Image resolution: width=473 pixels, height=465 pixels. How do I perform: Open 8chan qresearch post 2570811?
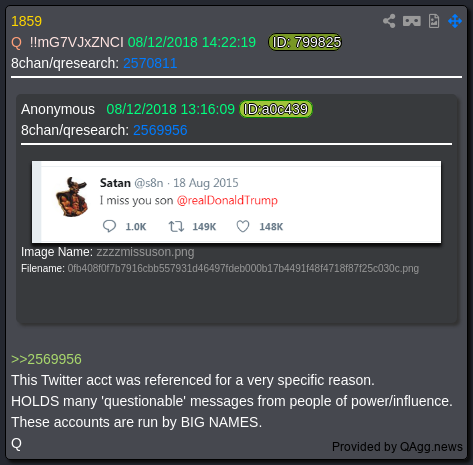click(x=150, y=63)
